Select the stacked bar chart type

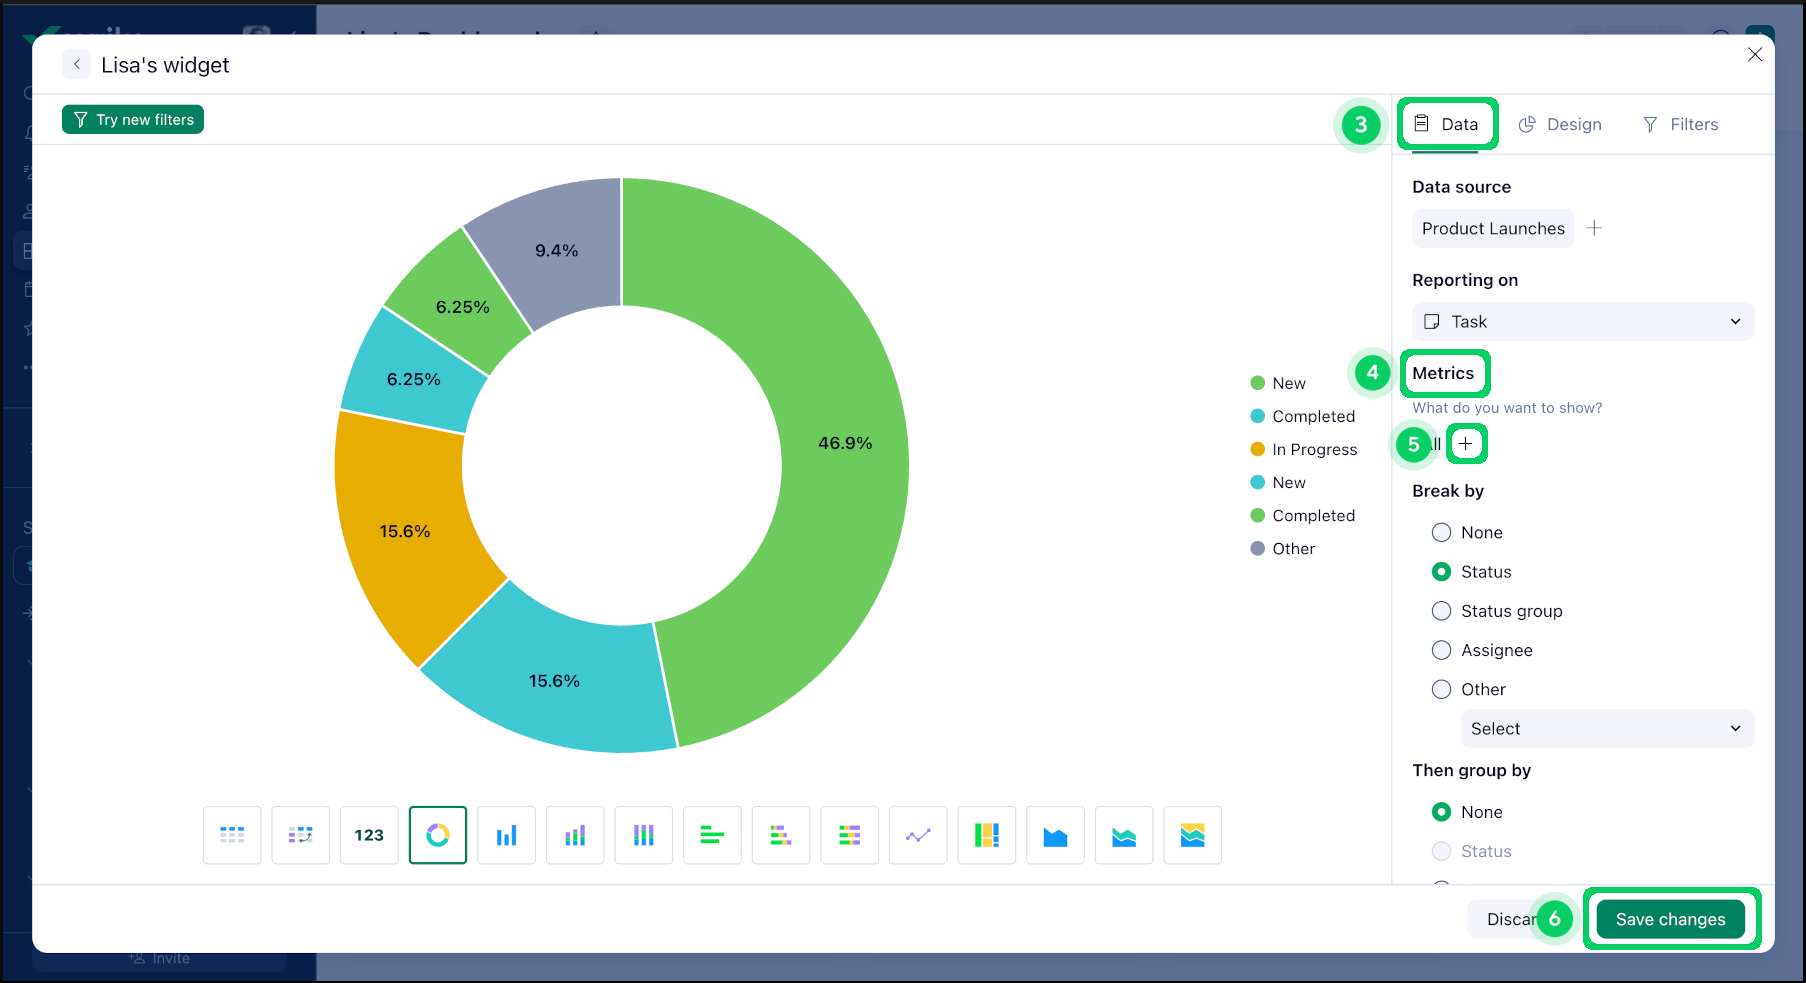click(781, 835)
